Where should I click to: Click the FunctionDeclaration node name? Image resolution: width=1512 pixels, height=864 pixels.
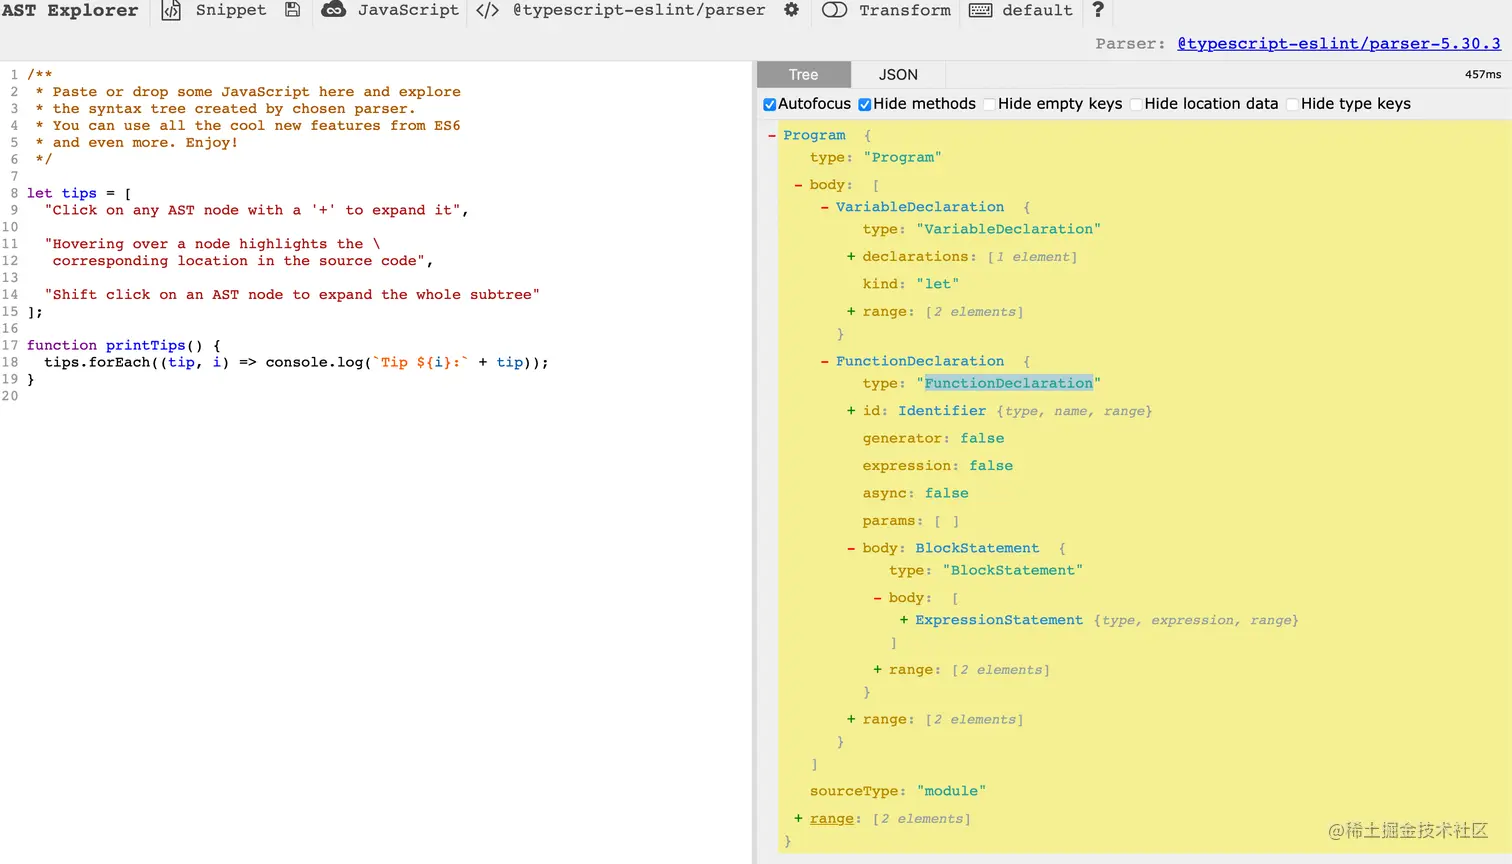pos(920,361)
